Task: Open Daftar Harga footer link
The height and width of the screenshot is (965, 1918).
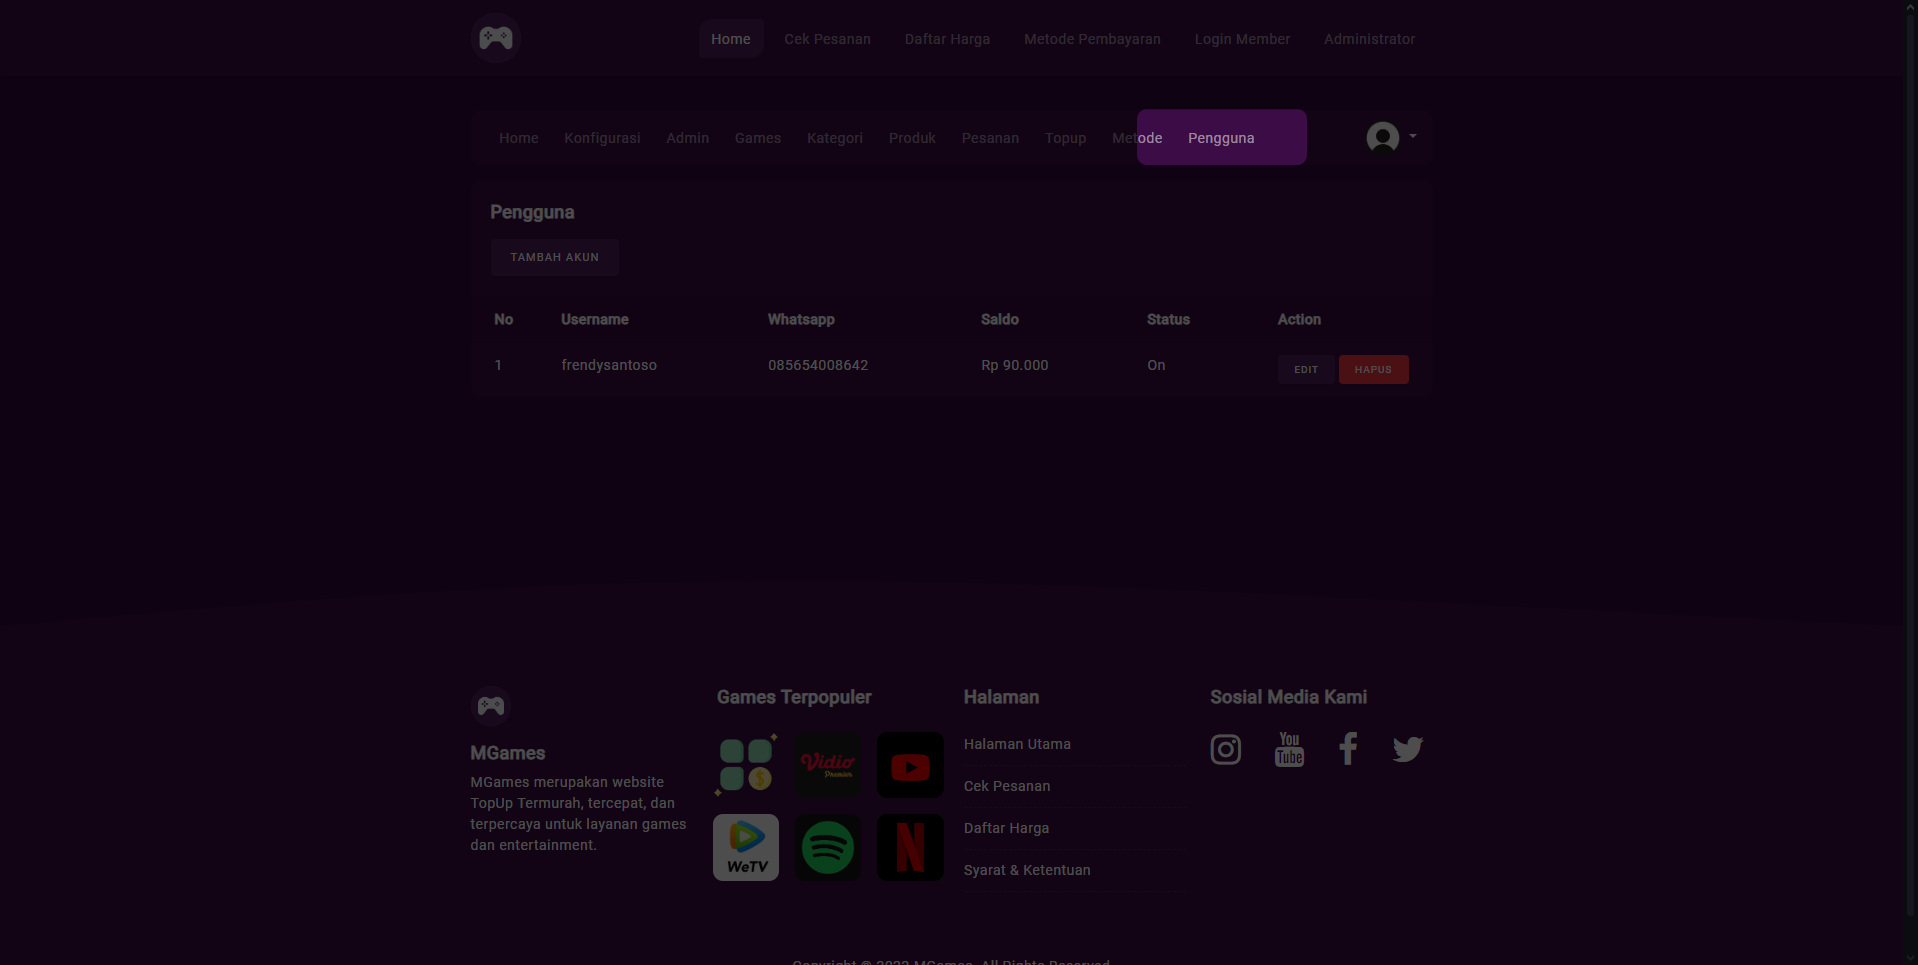Action: click(x=1006, y=828)
